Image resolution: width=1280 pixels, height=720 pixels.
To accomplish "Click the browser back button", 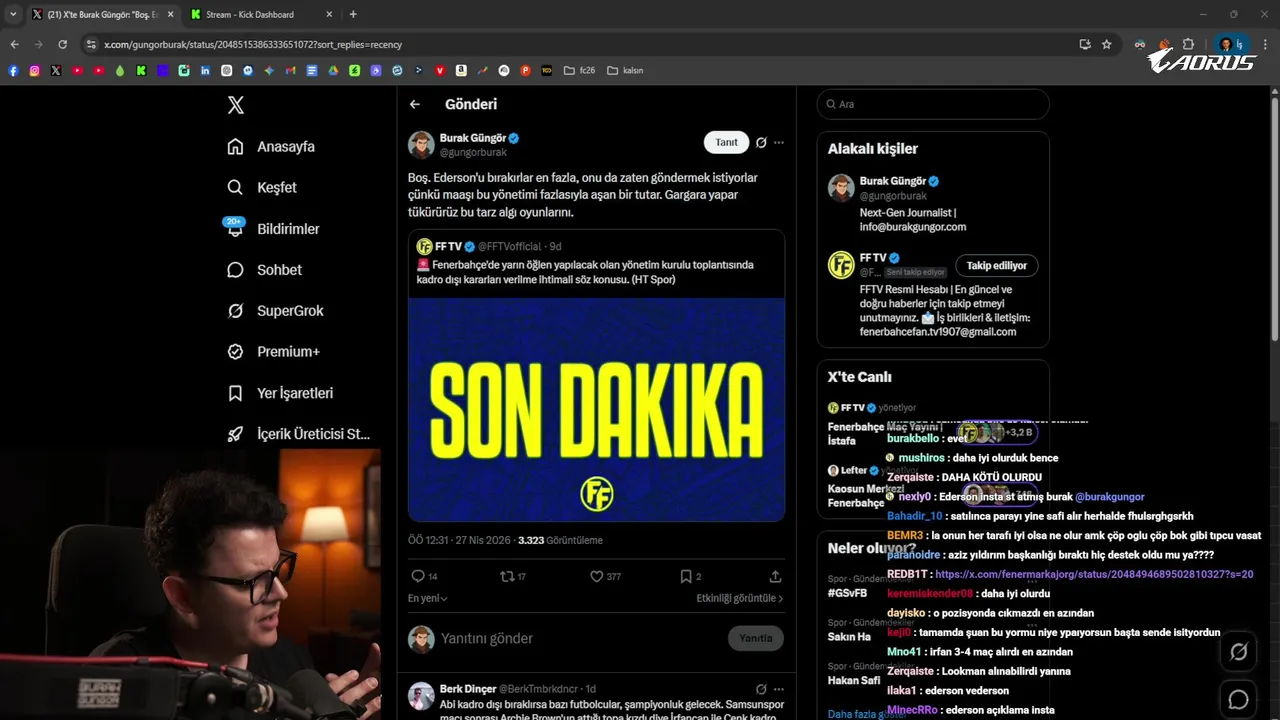I will tap(14, 44).
